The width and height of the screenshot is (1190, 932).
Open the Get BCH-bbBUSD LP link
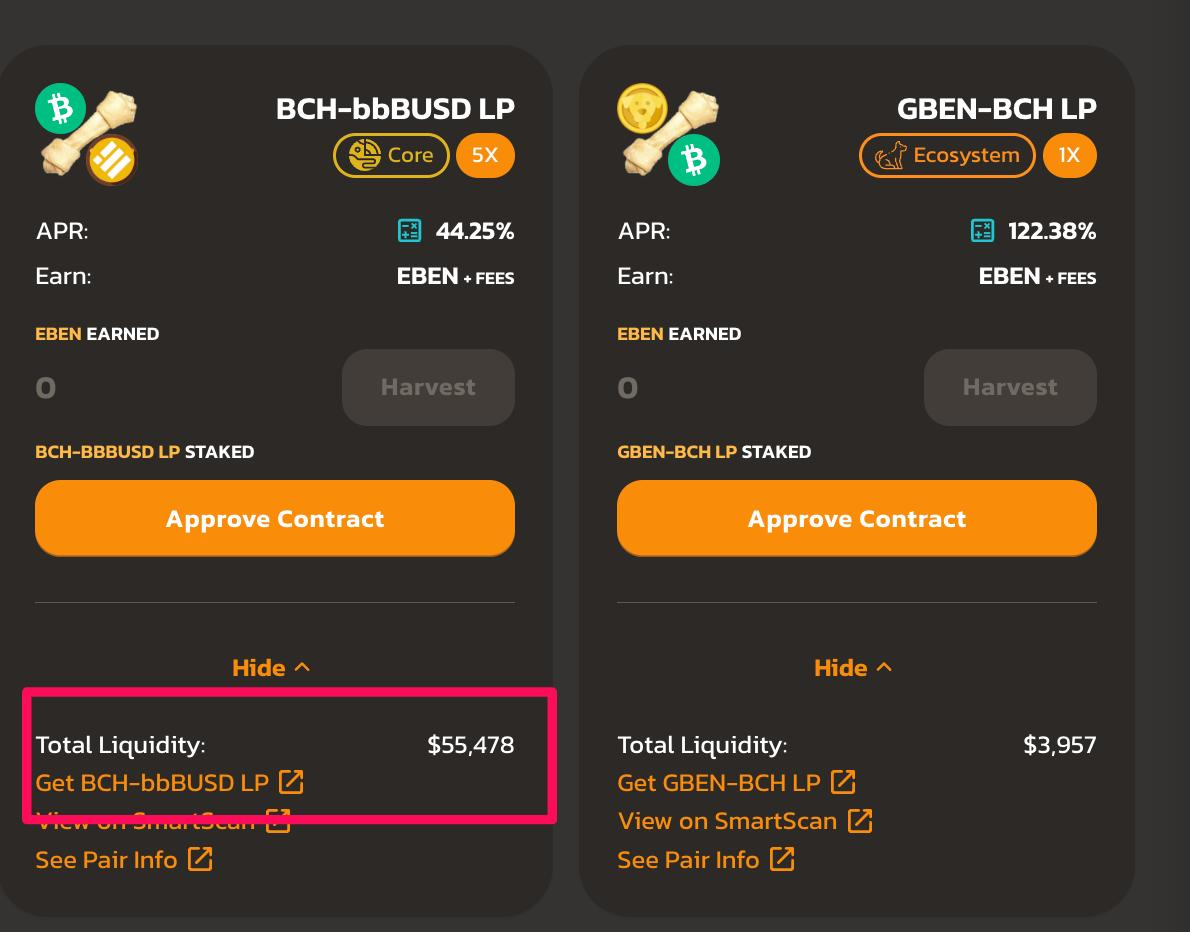pos(152,782)
